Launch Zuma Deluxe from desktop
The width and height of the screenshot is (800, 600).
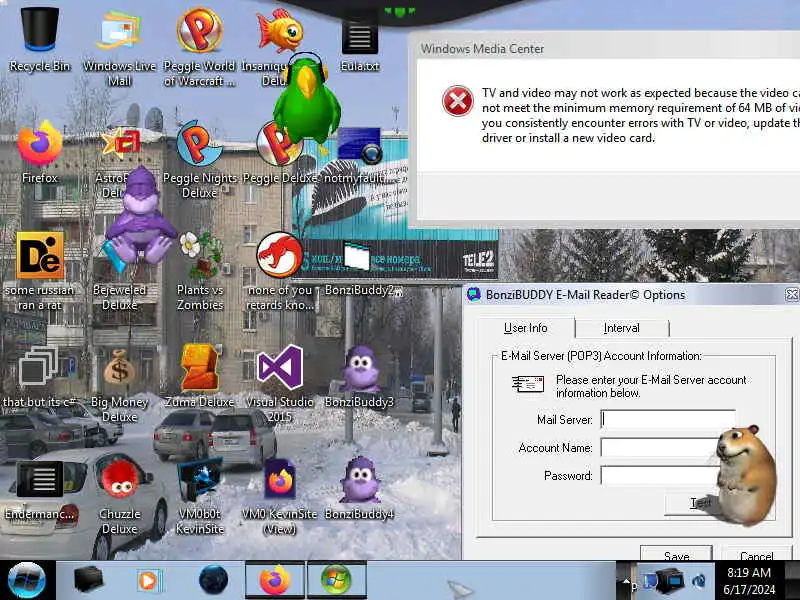pos(199,378)
